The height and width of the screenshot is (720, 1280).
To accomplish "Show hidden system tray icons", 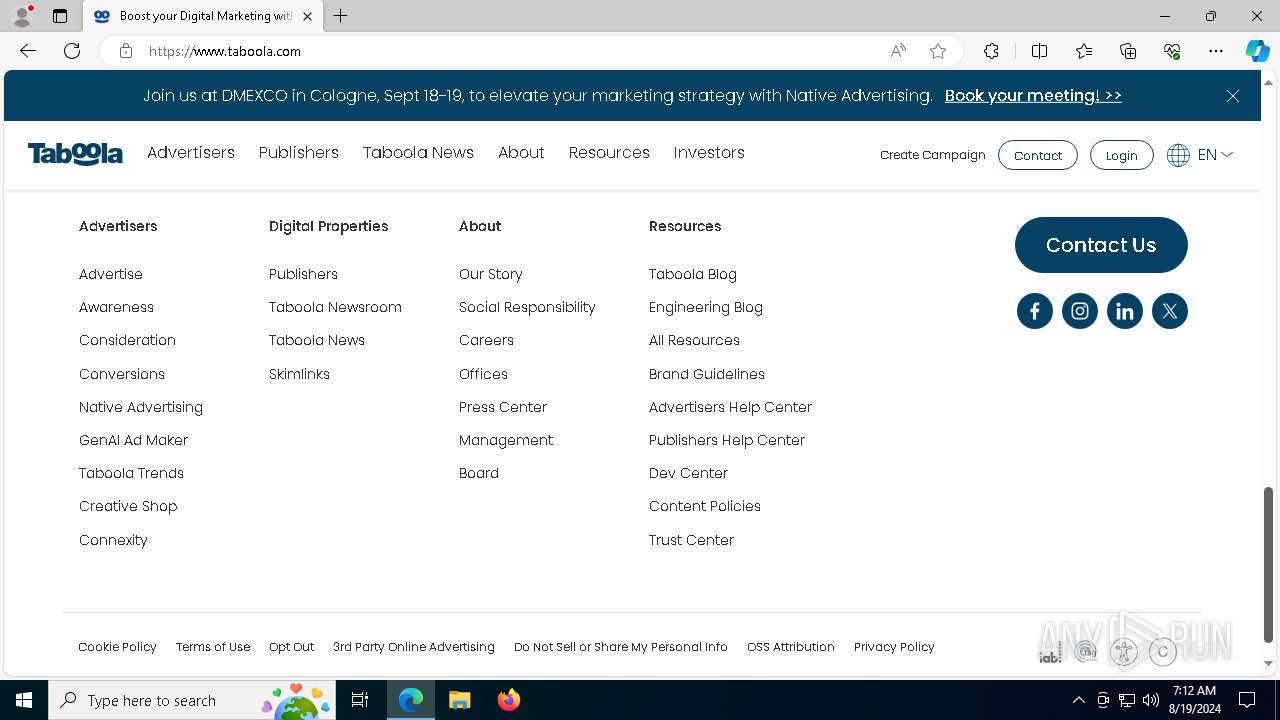I will [x=1078, y=700].
